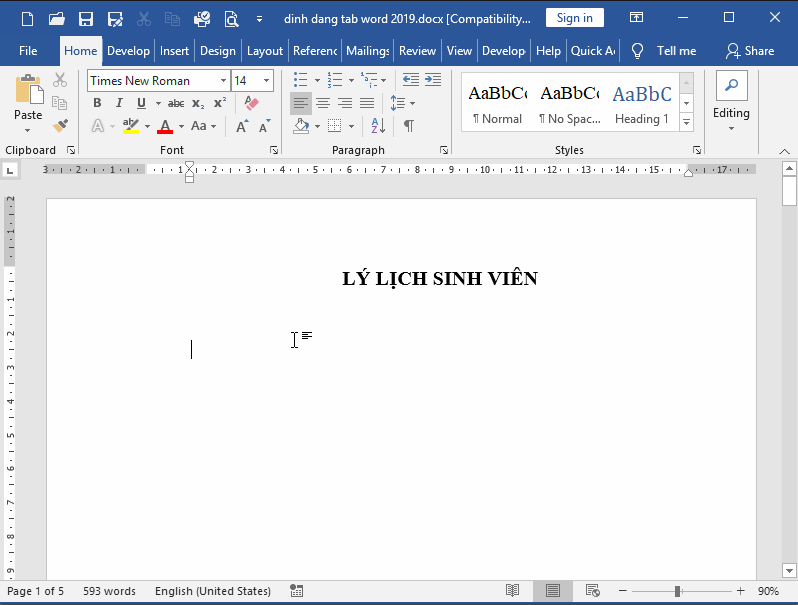Open the Layout ribbon tab

265,51
